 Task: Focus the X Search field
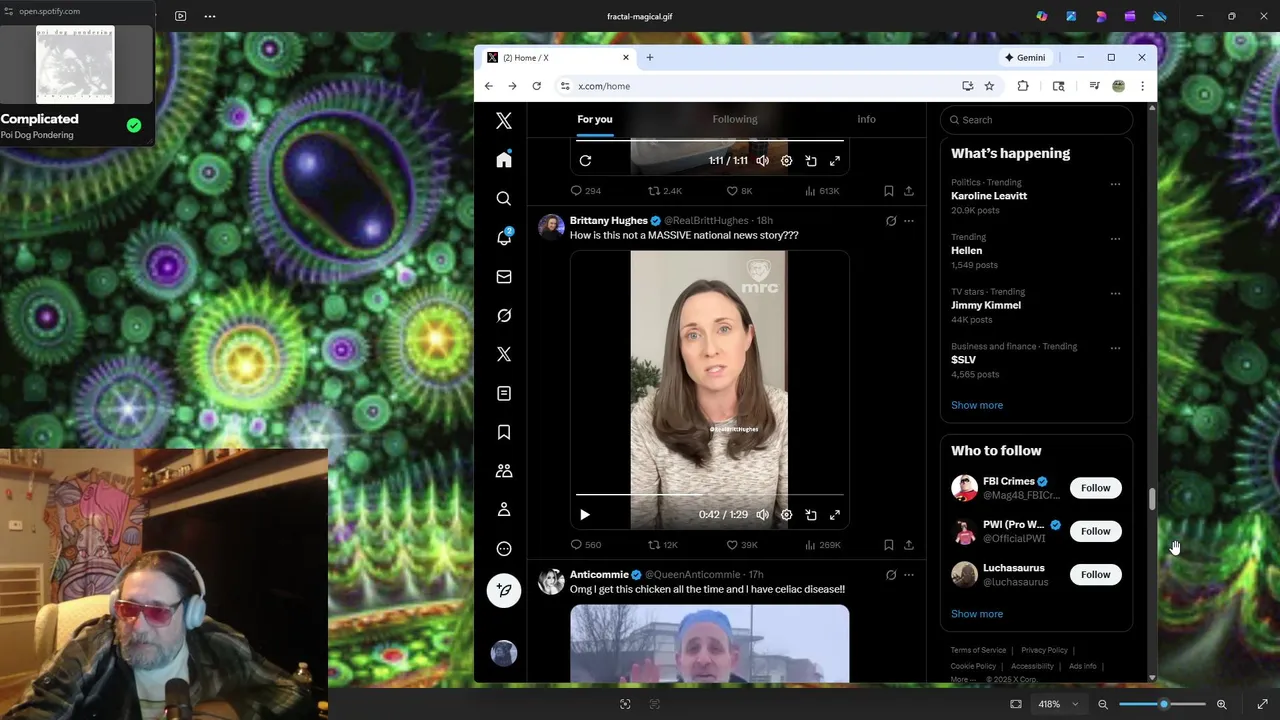click(x=1036, y=120)
